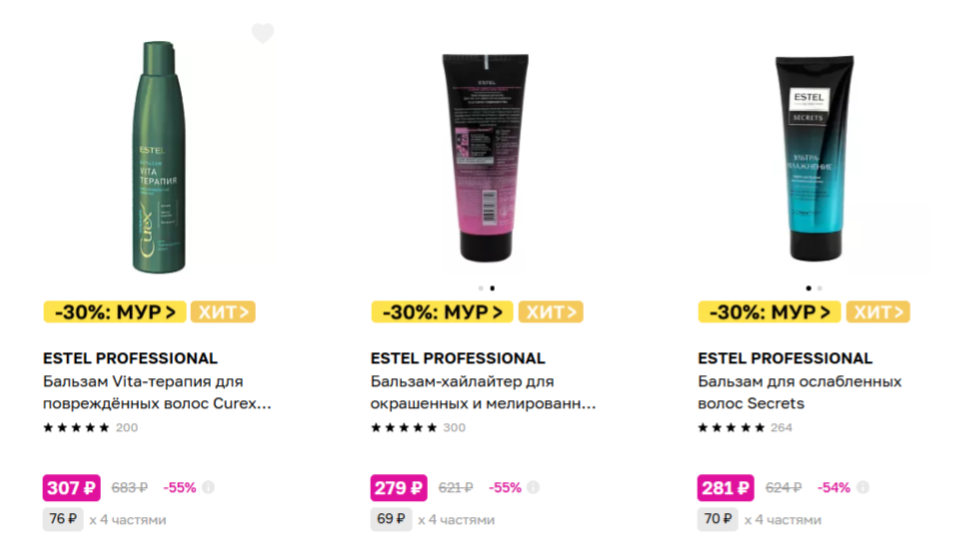Select second image dot of Secrets balm
958x547 pixels.
pyautogui.click(x=820, y=288)
